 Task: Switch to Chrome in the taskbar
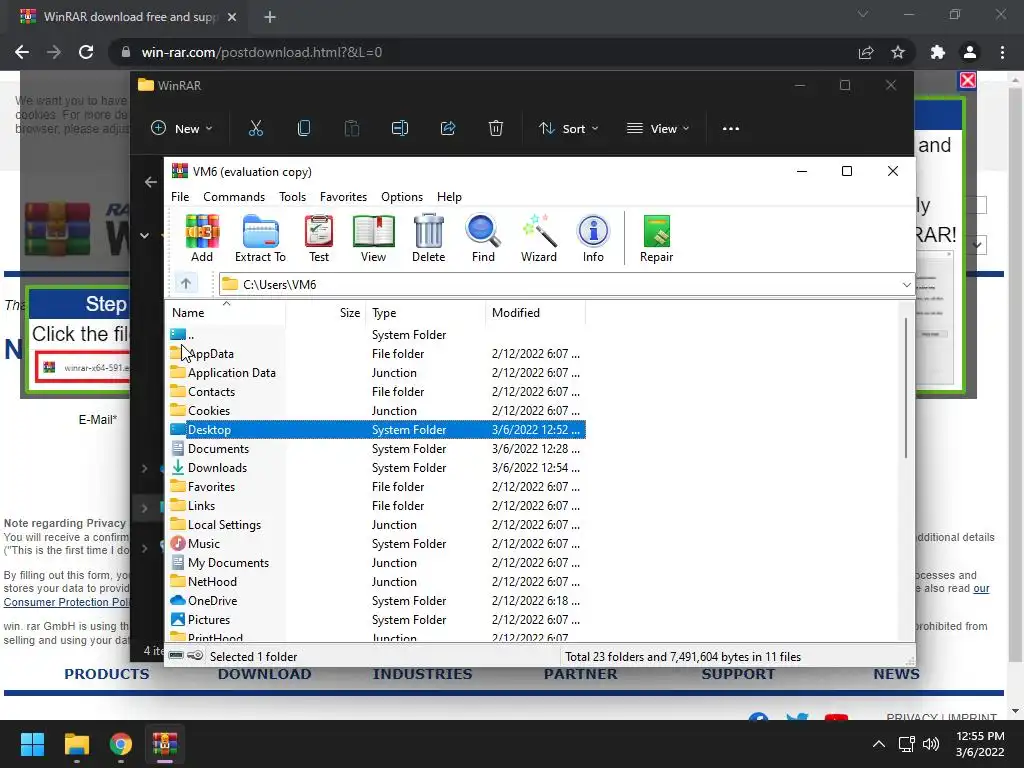[x=121, y=744]
